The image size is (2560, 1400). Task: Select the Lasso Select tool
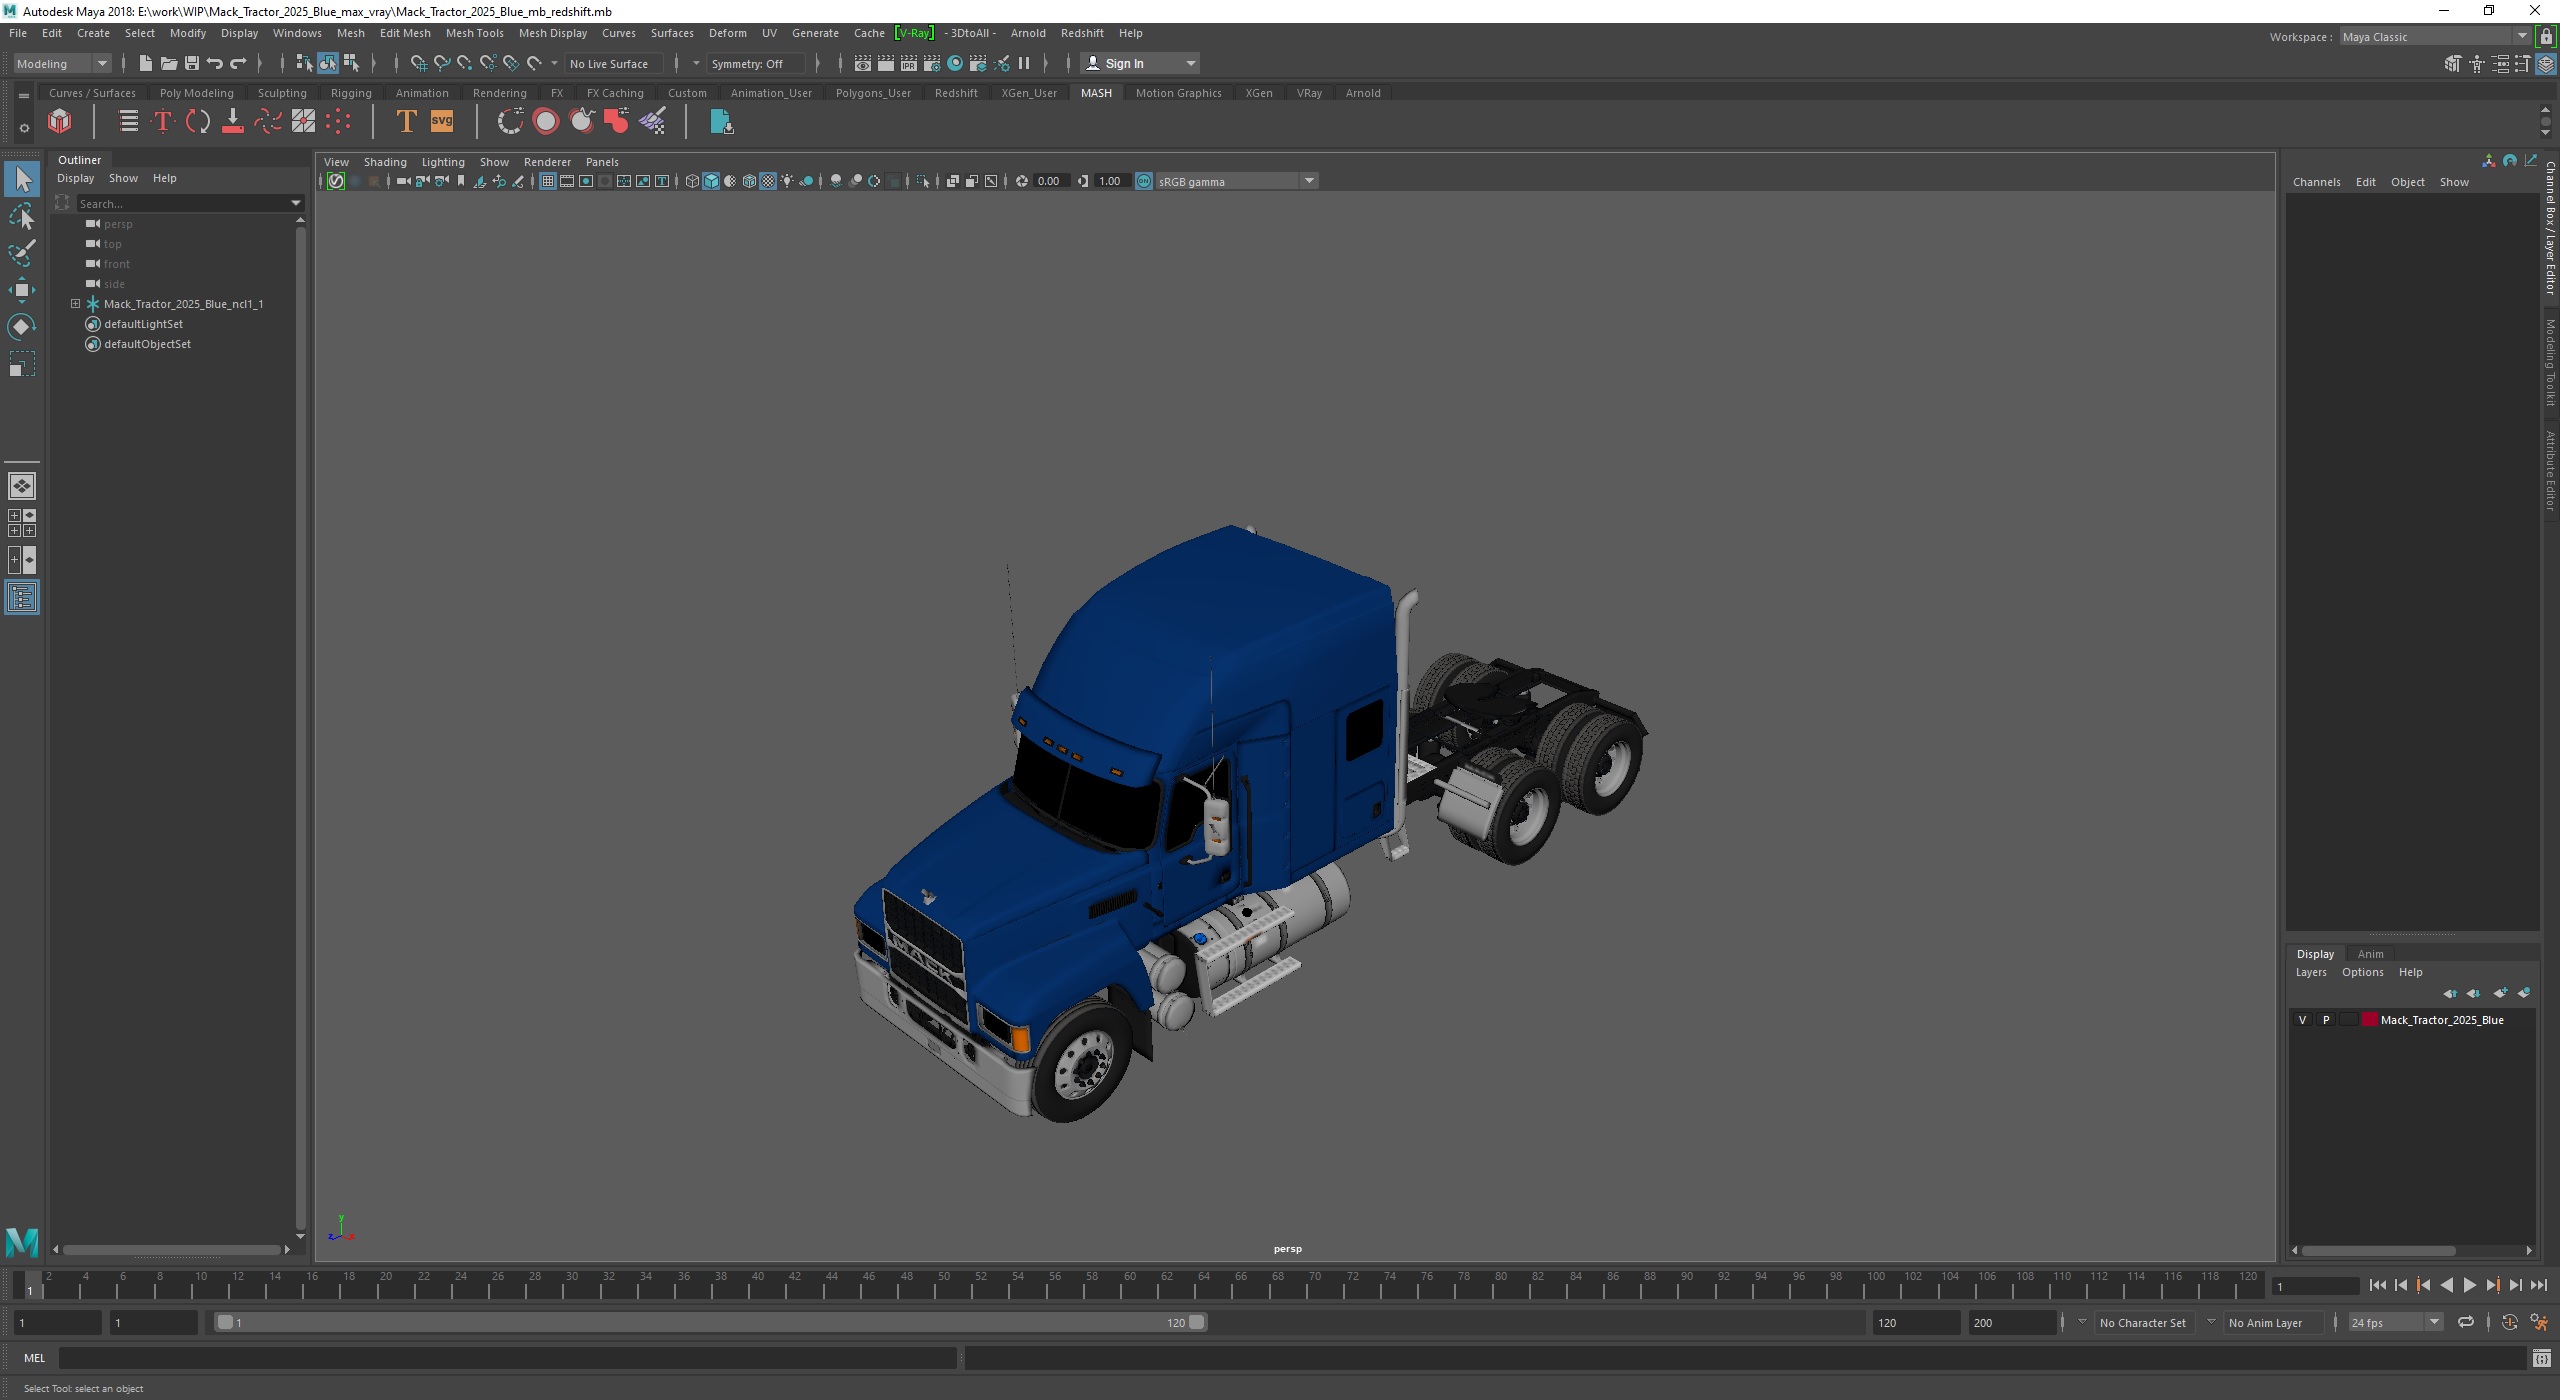(x=22, y=216)
